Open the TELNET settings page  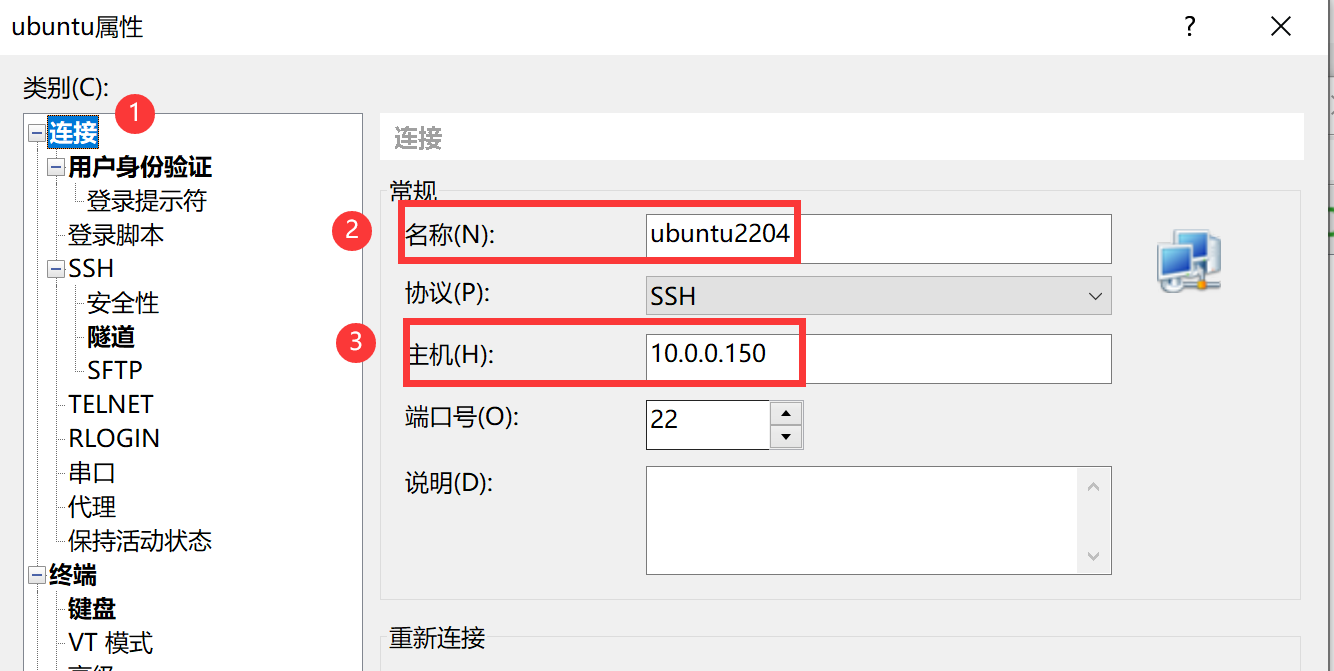tap(111, 405)
